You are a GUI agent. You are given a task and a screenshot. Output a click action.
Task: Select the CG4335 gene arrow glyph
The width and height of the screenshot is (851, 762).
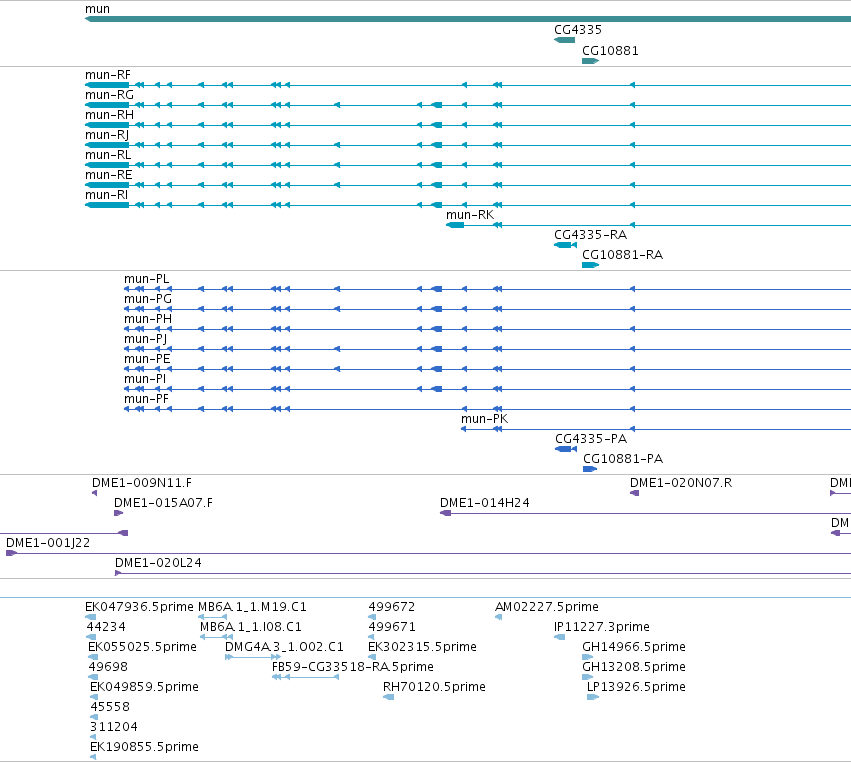564,40
